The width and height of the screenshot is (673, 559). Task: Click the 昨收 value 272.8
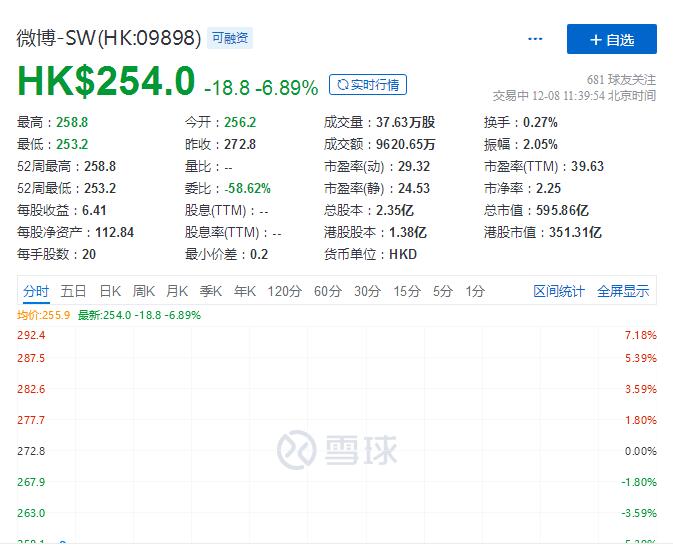pos(240,144)
